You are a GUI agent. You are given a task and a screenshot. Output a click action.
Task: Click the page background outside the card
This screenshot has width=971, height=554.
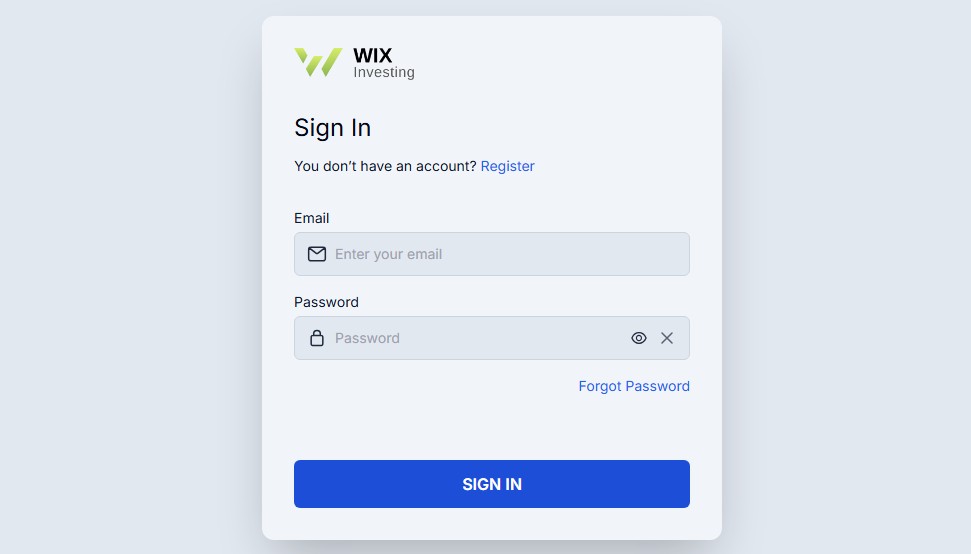(124, 279)
